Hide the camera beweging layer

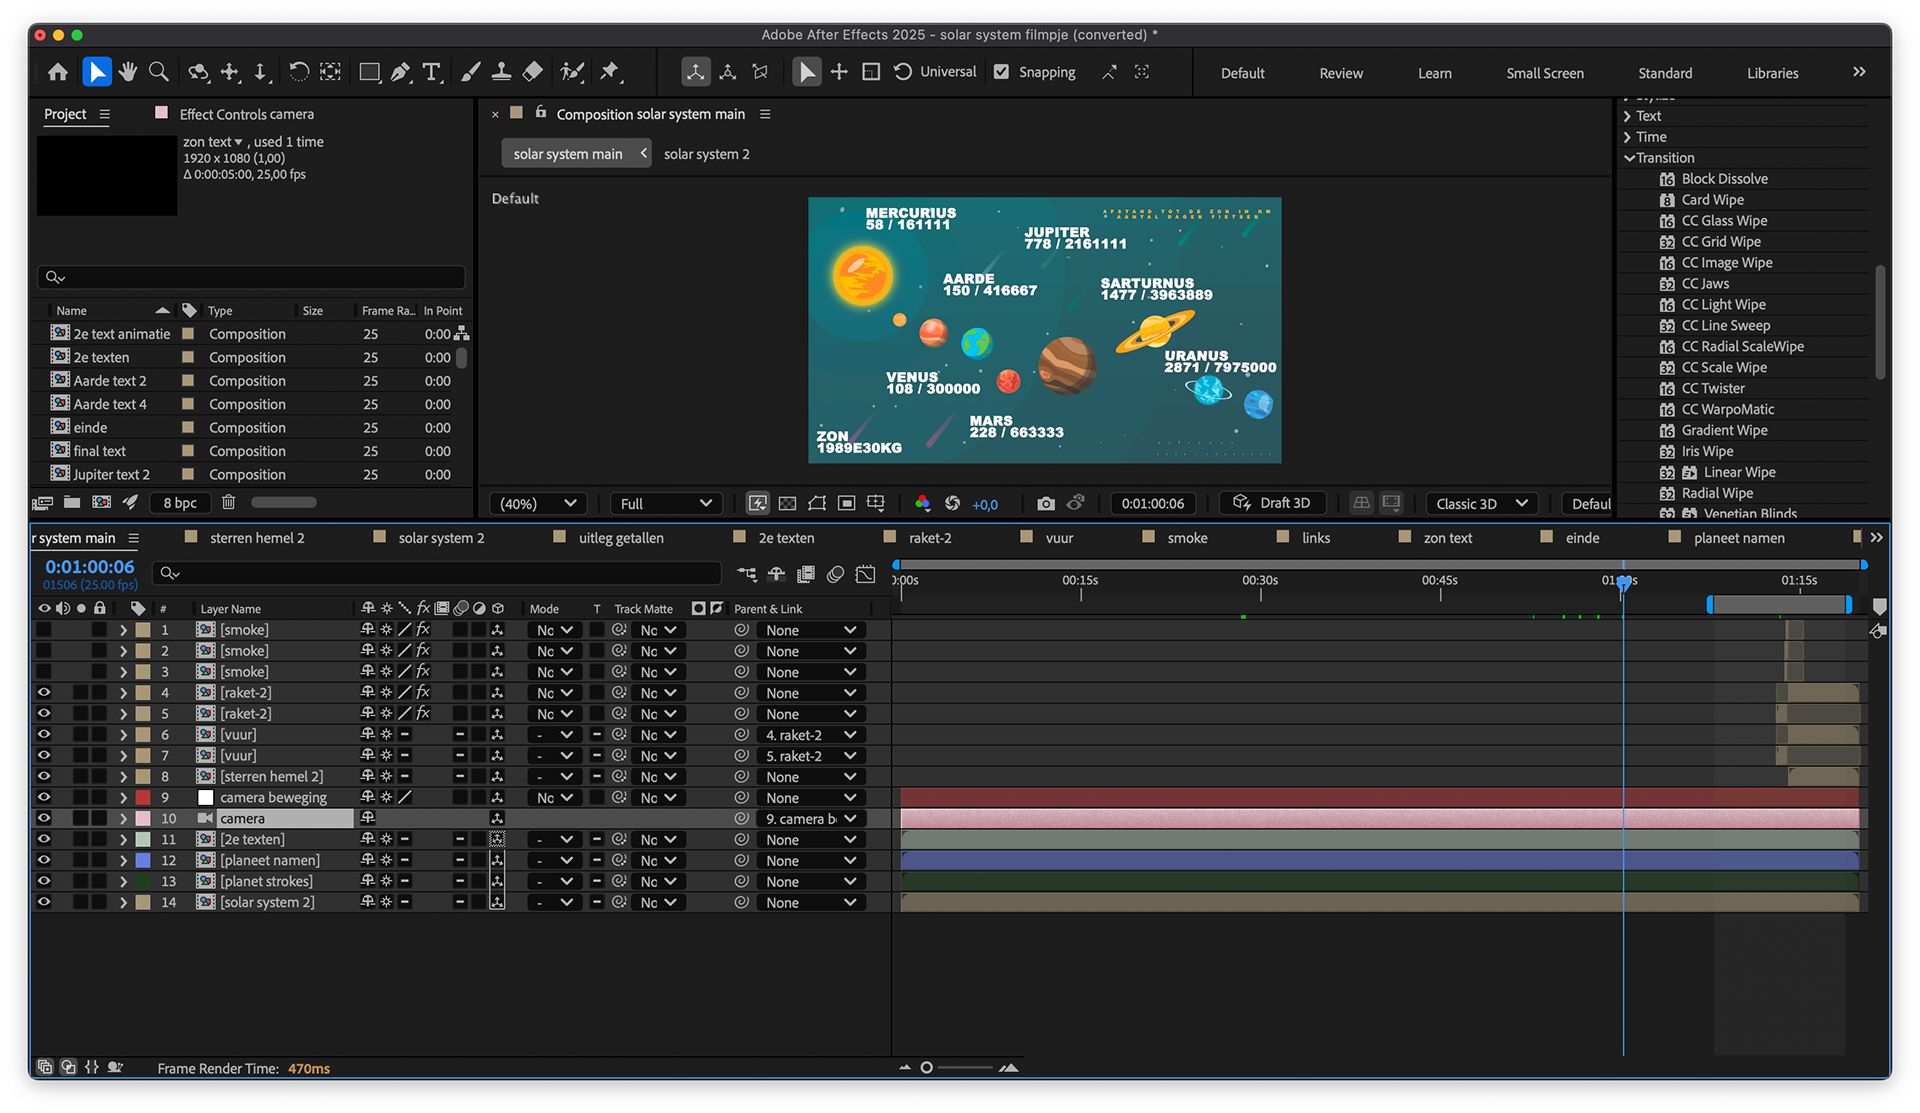pos(44,797)
